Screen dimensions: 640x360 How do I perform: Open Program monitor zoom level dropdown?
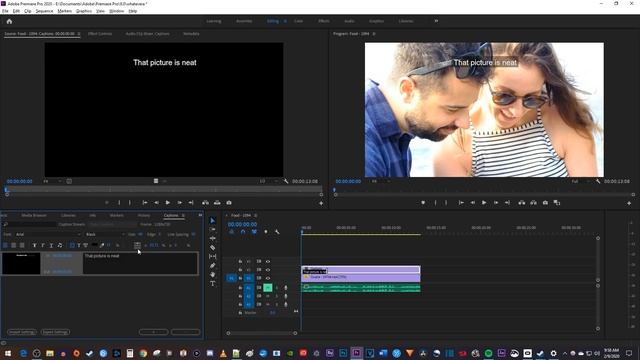380,181
